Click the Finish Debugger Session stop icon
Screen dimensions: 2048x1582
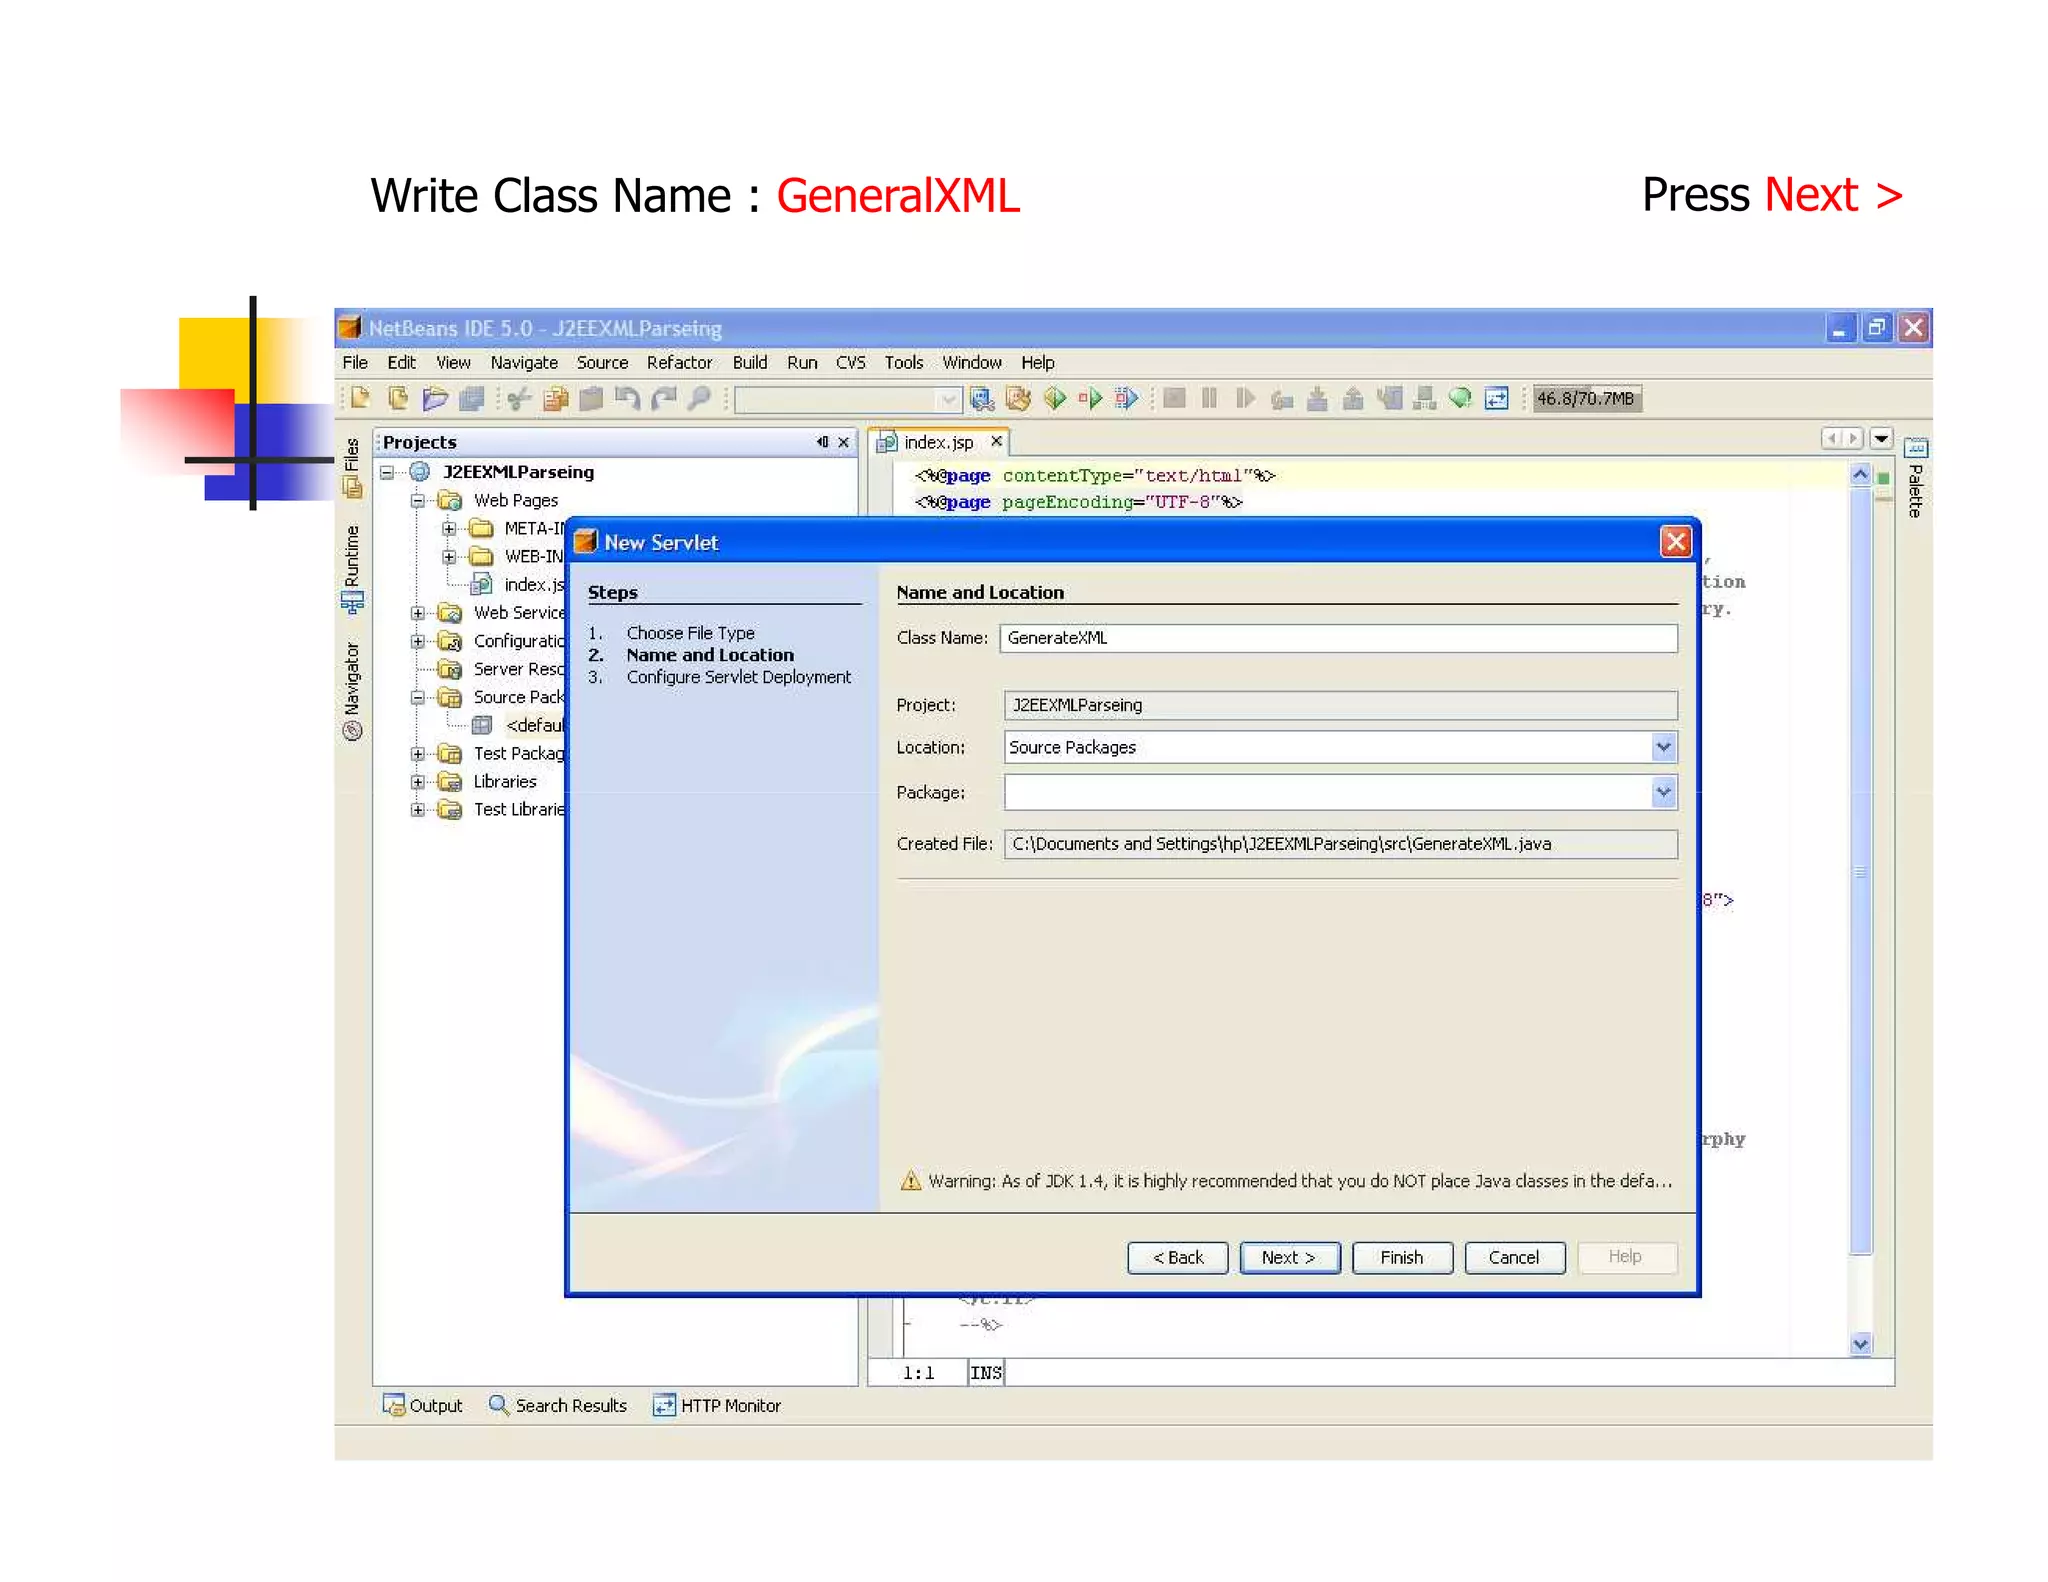tap(1175, 399)
